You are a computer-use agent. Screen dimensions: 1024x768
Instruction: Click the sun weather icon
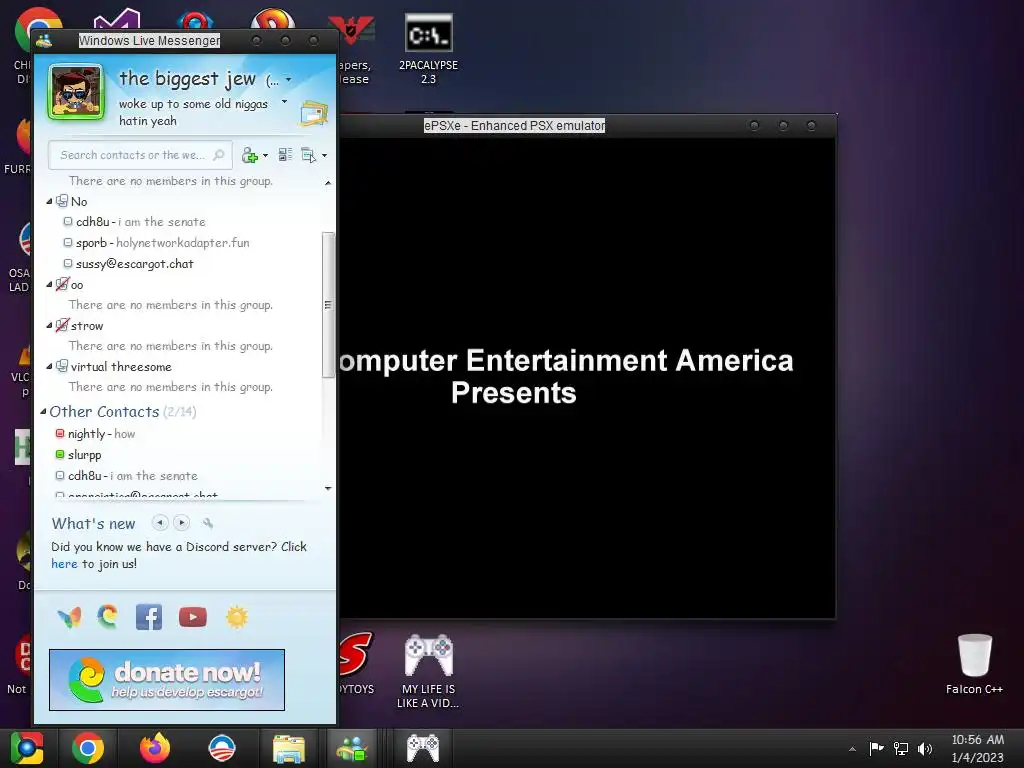pos(237,617)
